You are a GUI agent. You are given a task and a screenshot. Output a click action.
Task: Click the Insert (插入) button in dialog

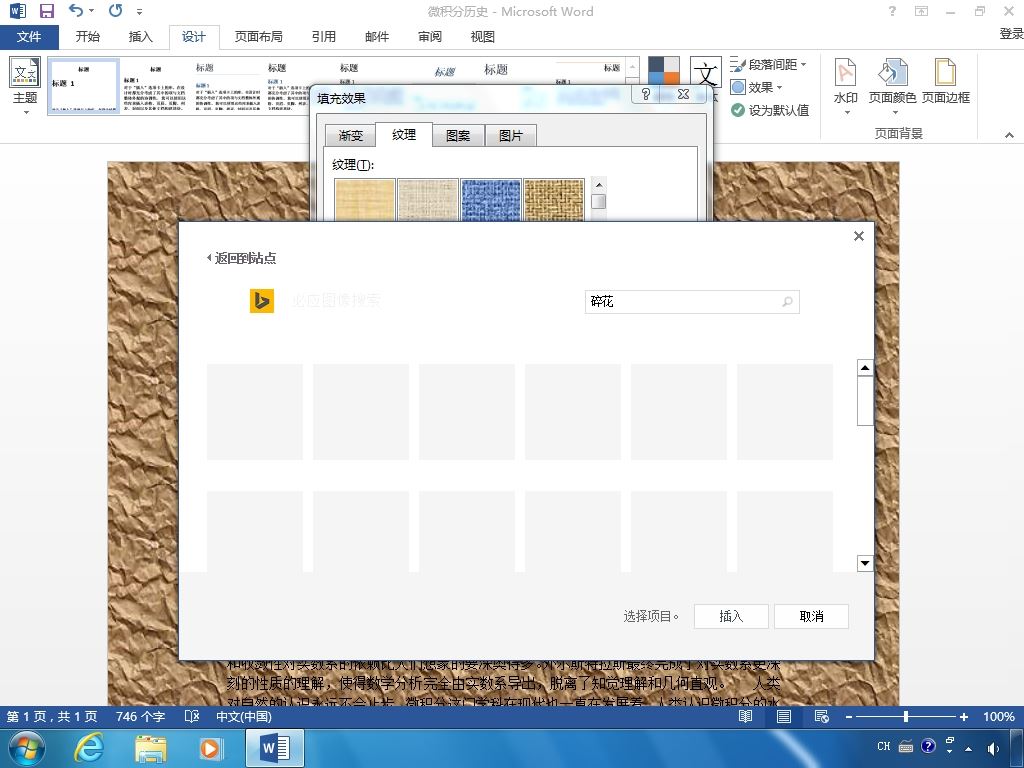(x=731, y=616)
